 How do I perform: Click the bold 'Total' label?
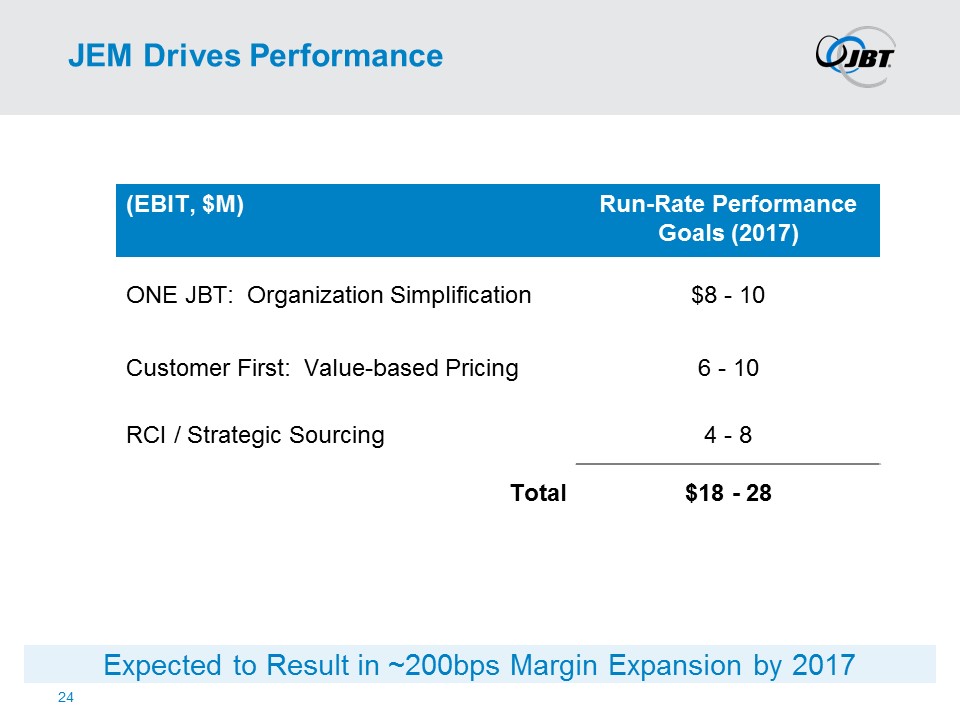pyautogui.click(x=538, y=493)
